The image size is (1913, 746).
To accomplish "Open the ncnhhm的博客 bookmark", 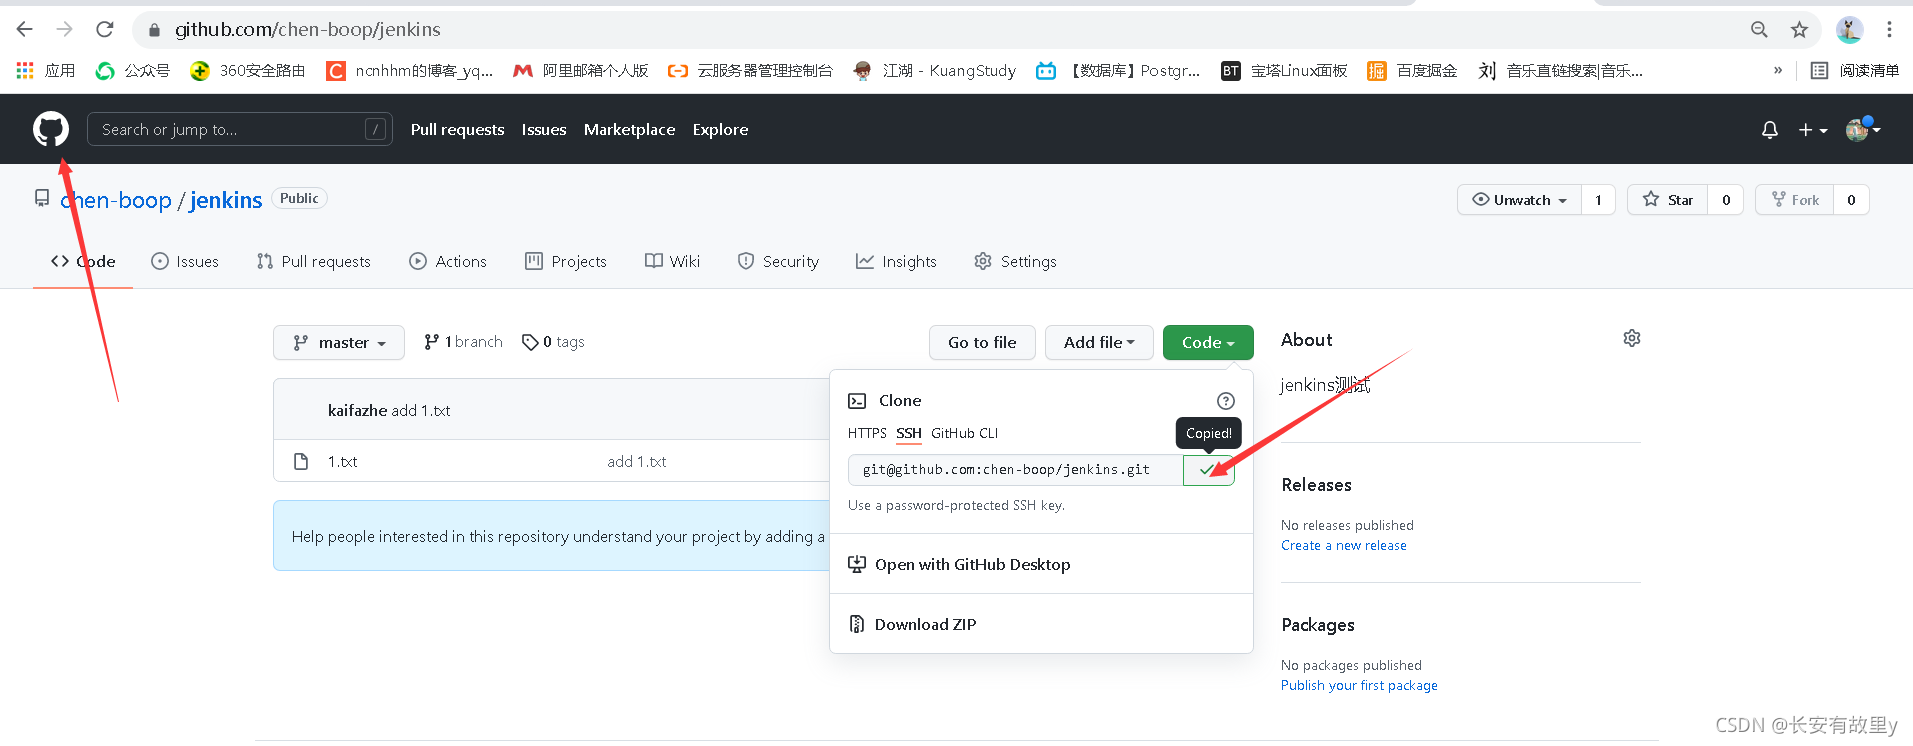I will tap(410, 70).
